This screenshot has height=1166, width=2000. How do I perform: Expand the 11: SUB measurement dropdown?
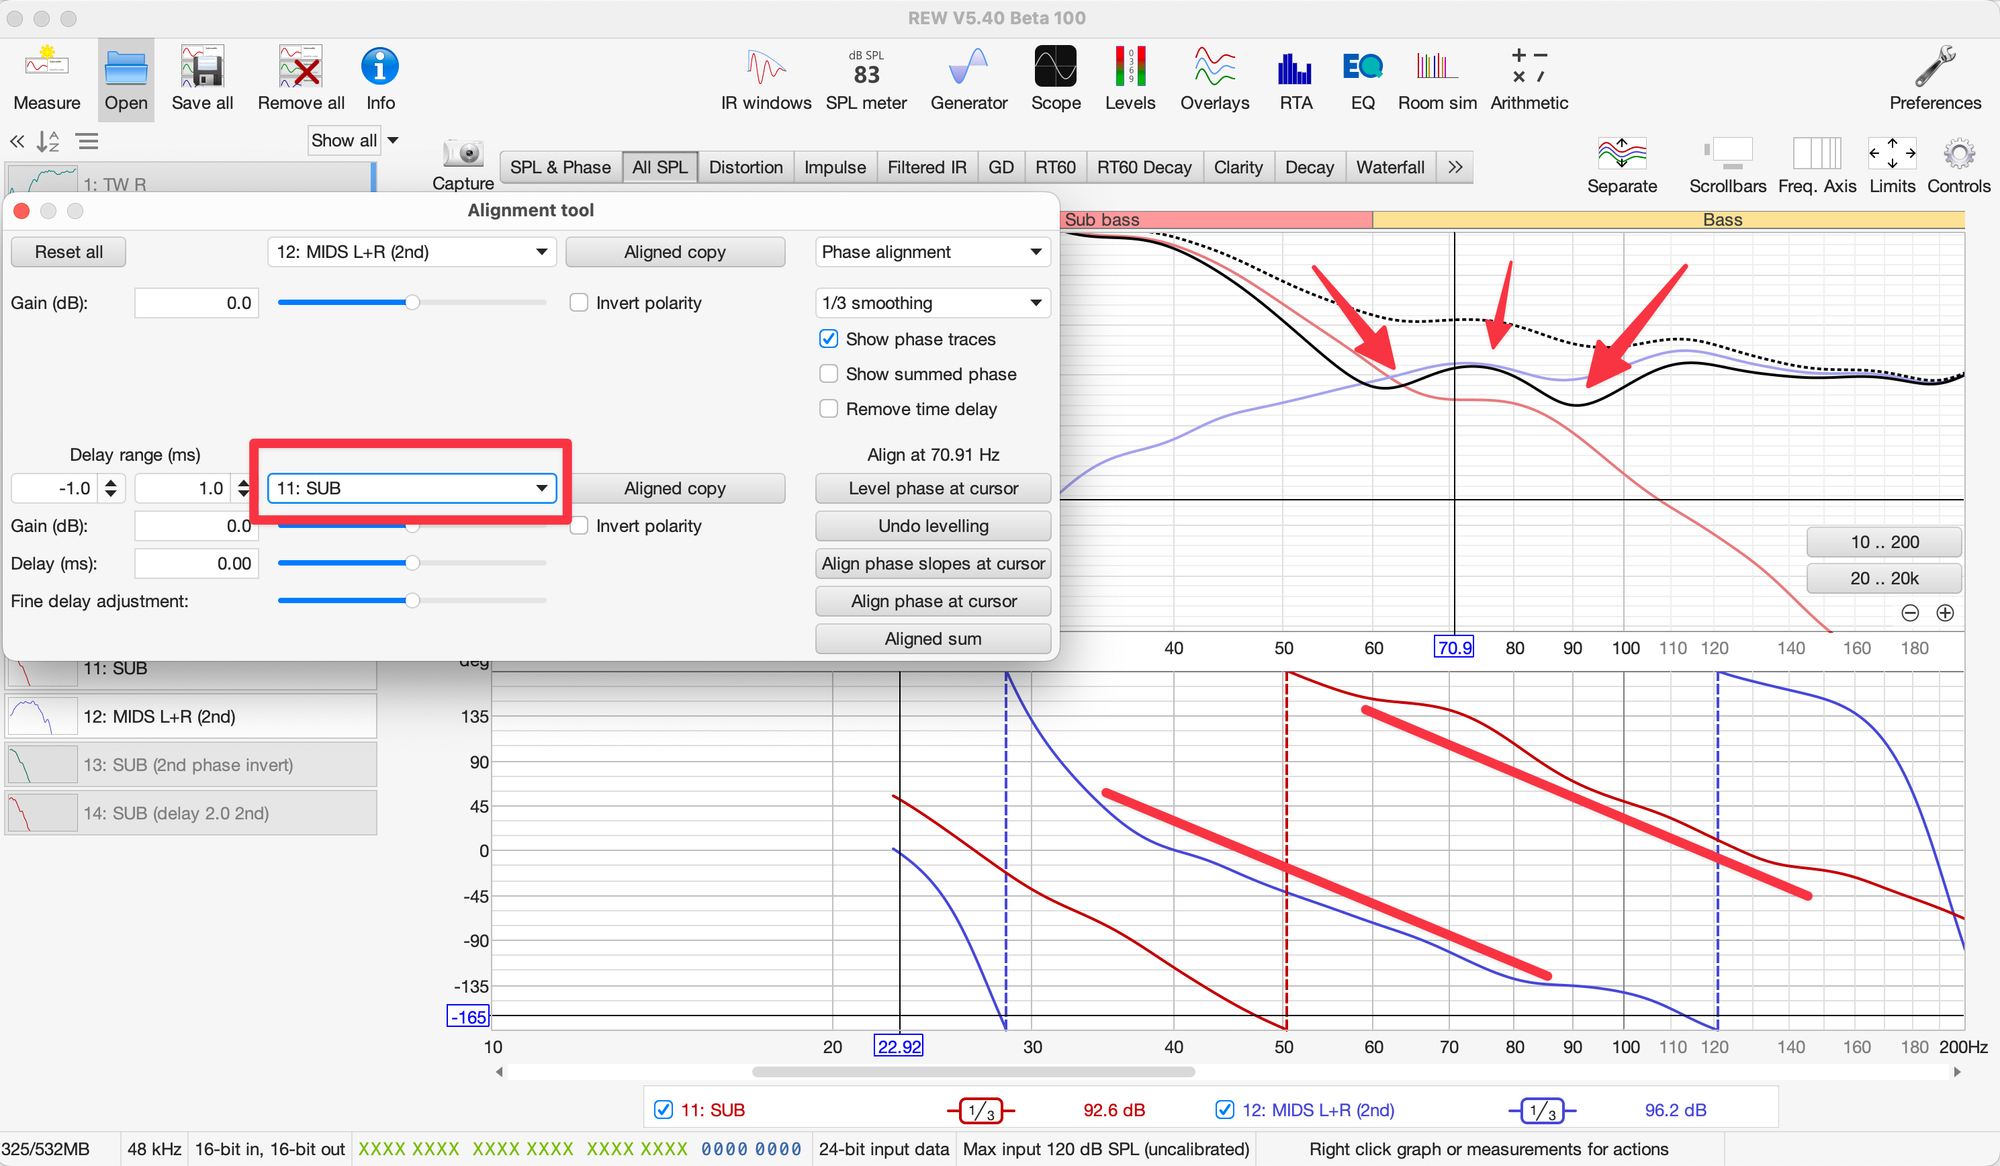click(x=412, y=488)
